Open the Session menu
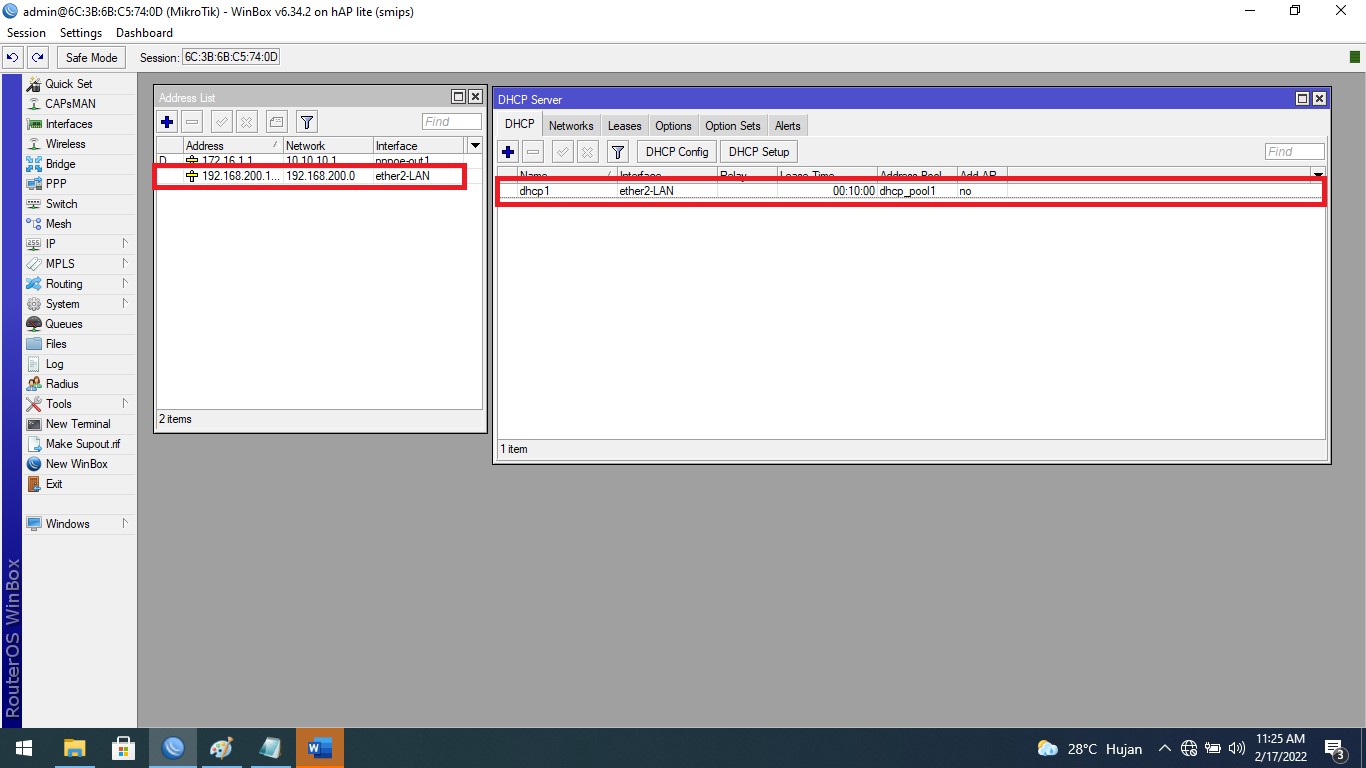 (x=26, y=33)
